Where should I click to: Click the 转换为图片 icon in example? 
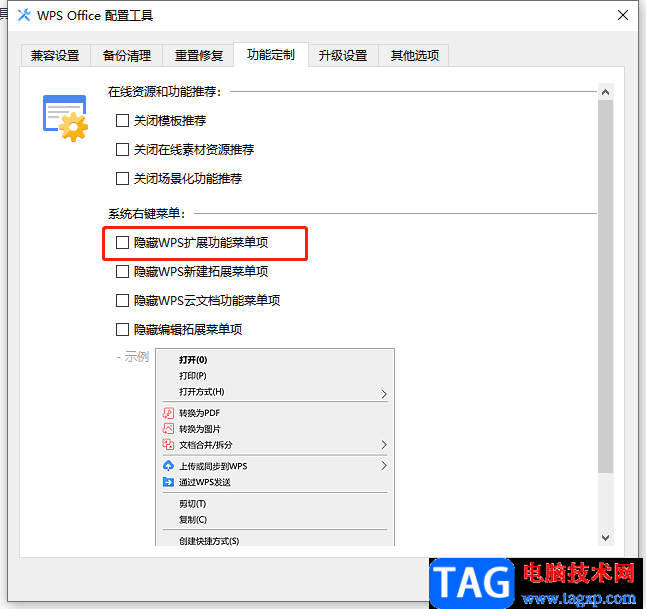[x=168, y=429]
